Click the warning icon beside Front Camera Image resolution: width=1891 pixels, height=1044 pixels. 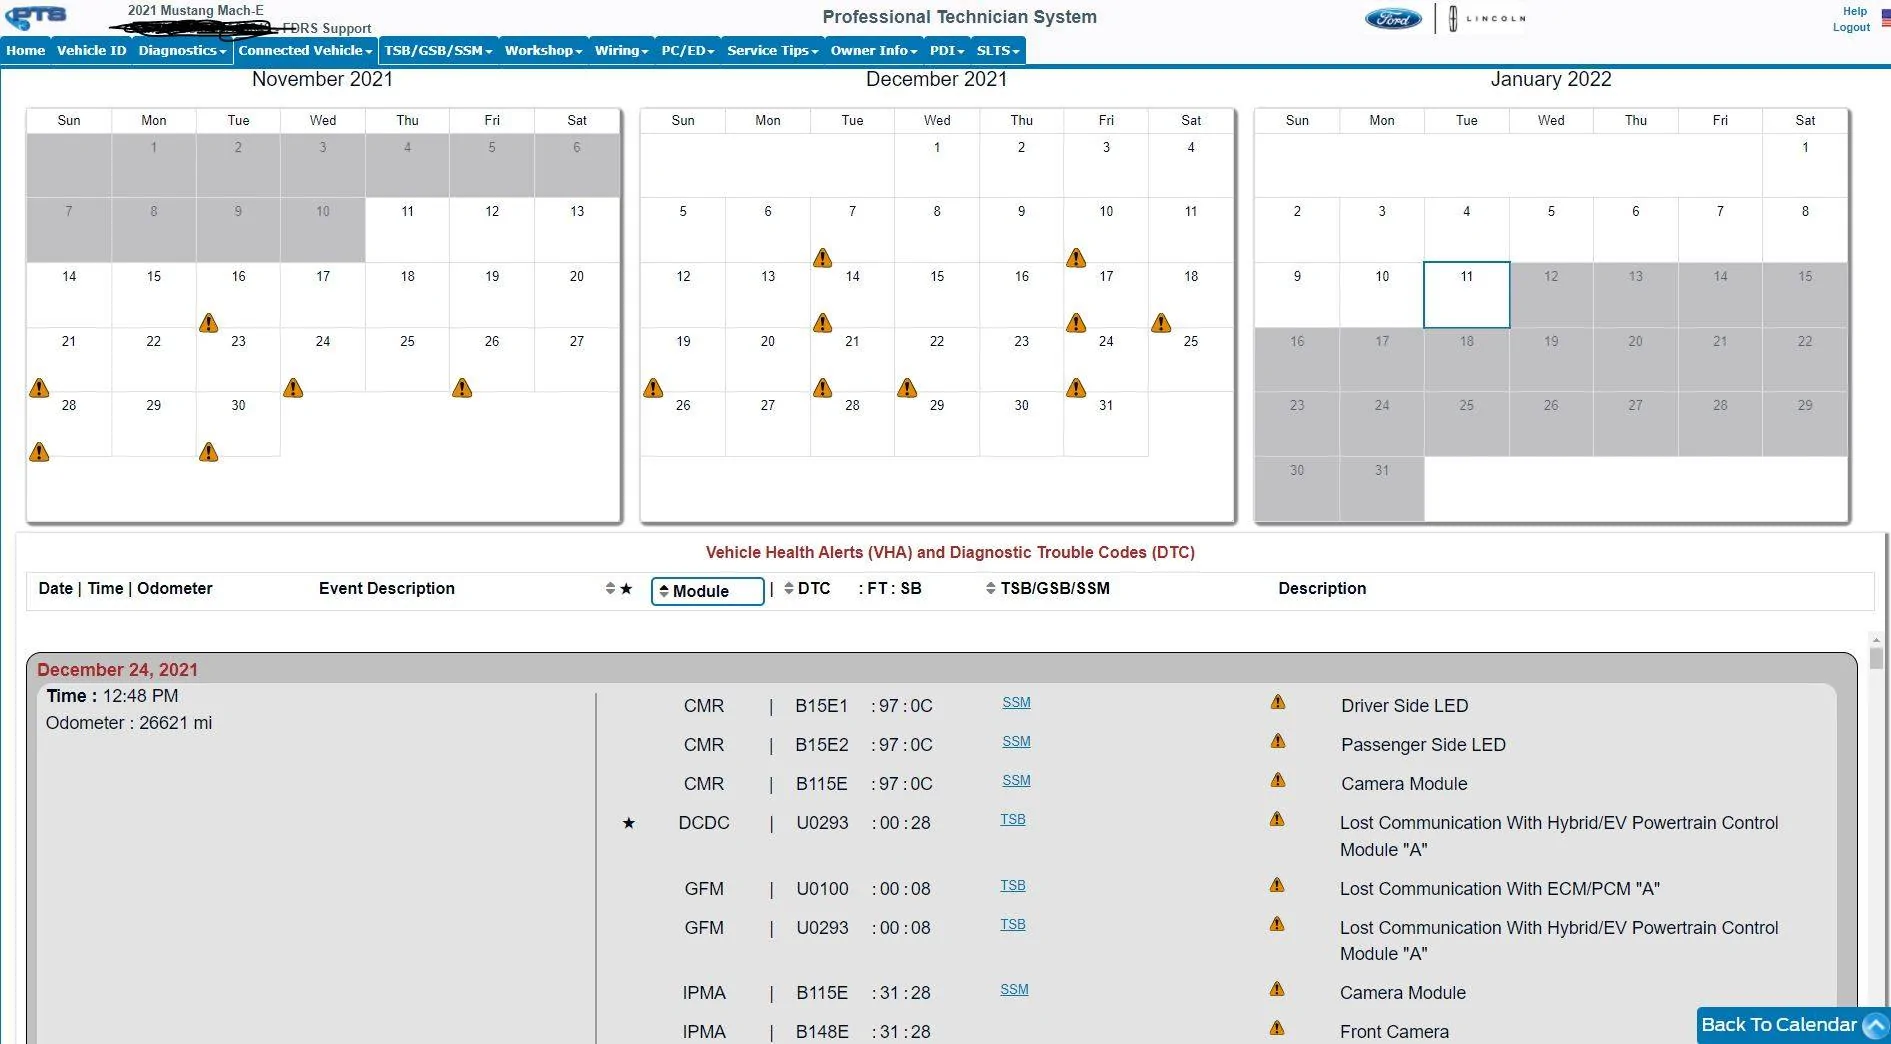point(1277,1028)
